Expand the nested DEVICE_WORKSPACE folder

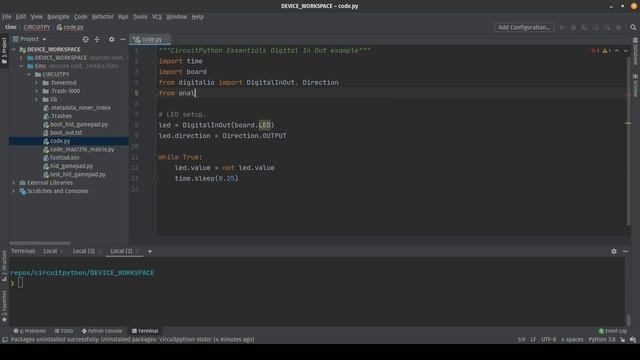[21, 58]
